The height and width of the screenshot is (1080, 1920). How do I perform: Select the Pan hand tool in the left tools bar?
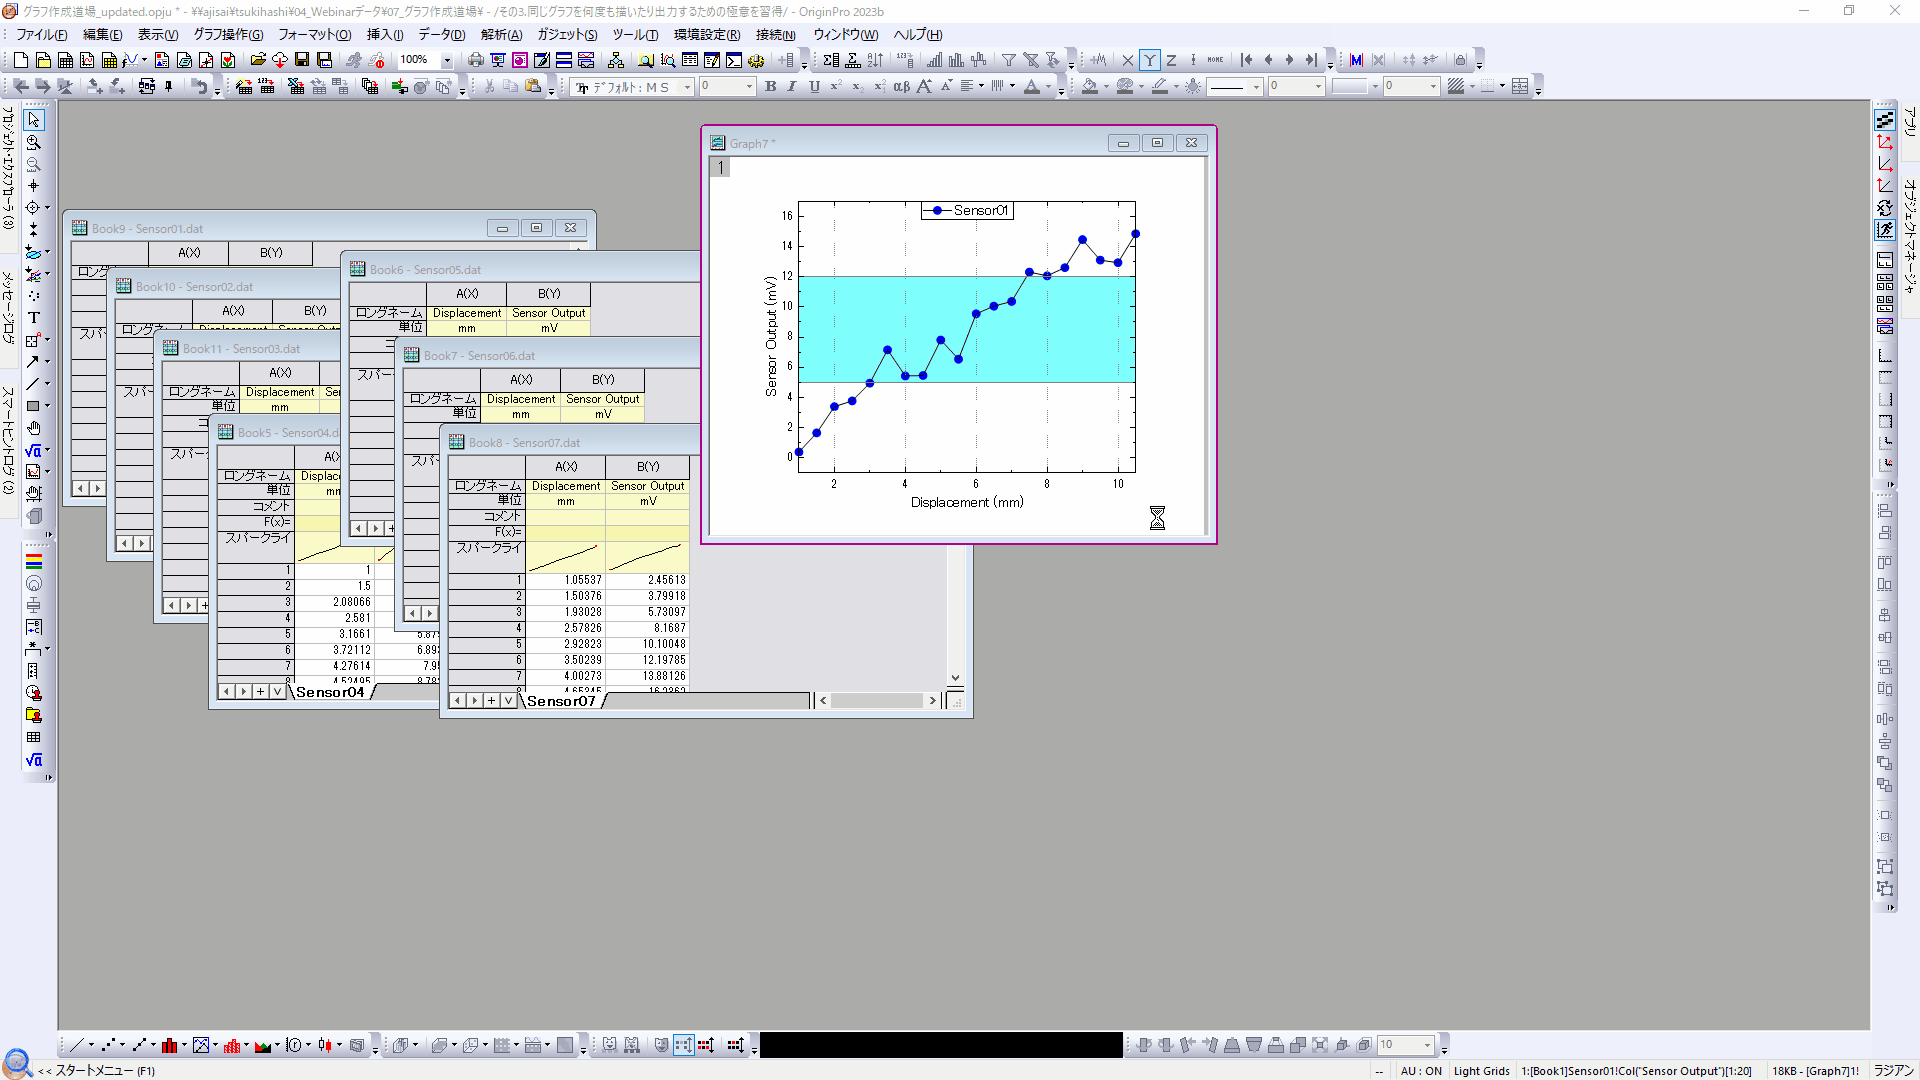click(x=34, y=428)
